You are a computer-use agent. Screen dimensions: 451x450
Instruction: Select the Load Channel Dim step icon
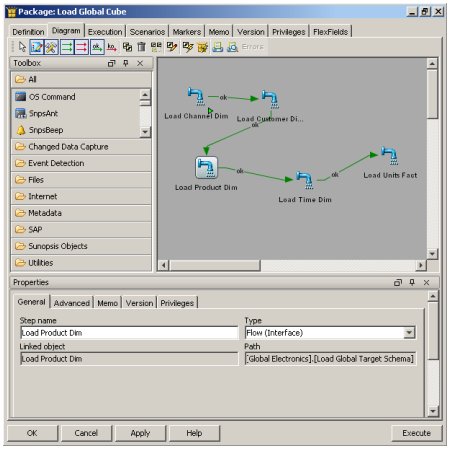tap(196, 96)
